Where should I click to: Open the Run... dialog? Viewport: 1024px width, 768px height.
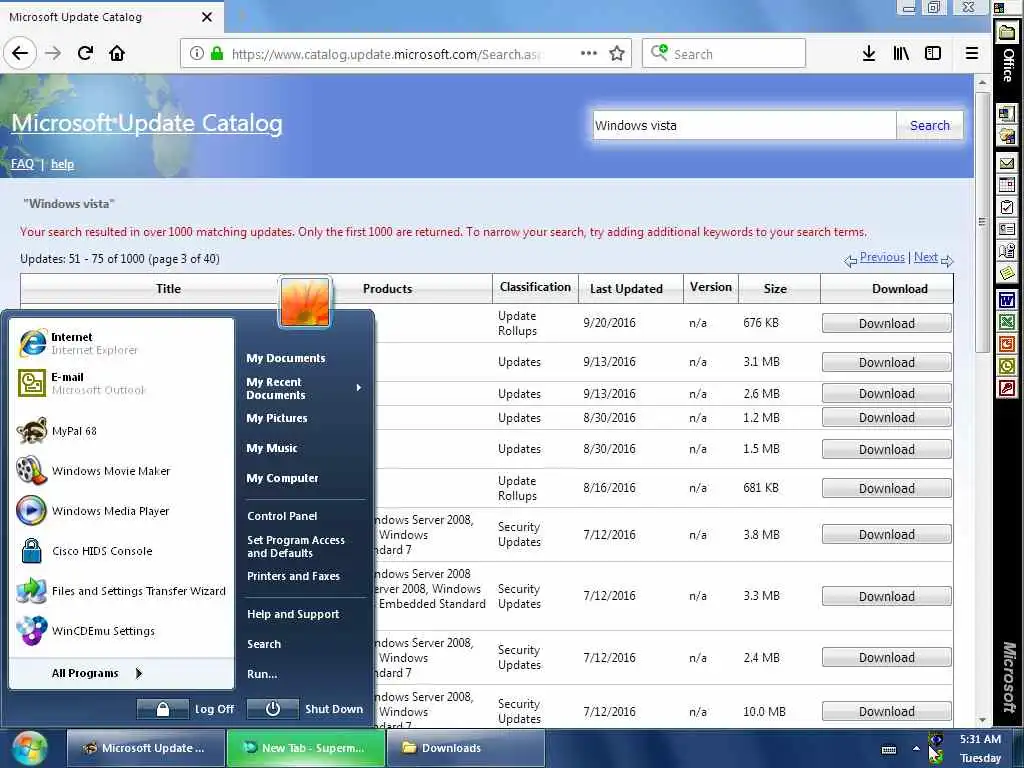coord(262,674)
